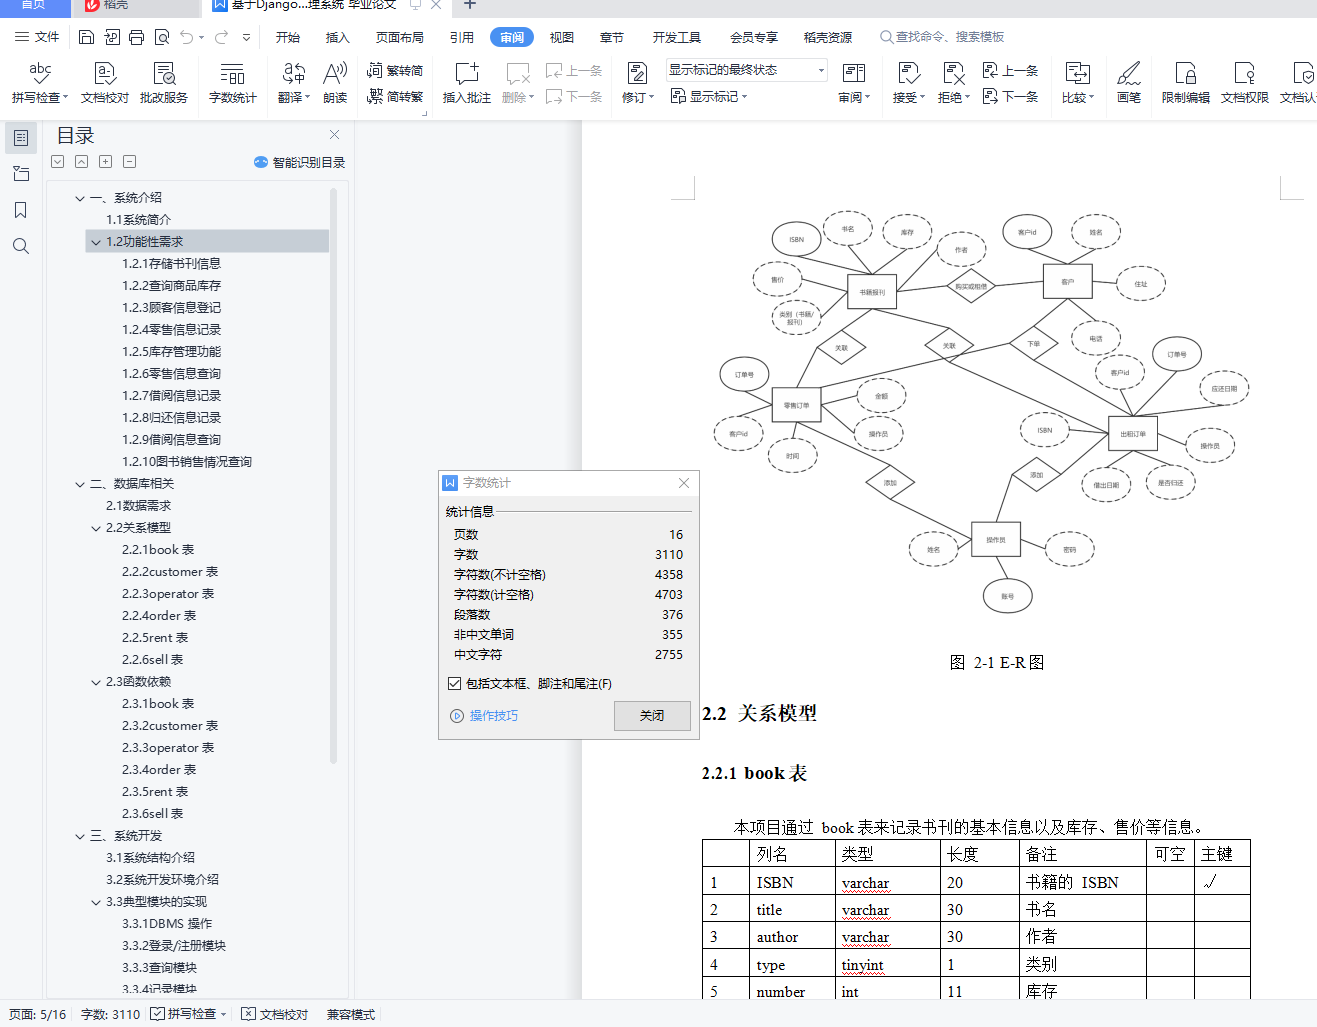Open the 文件 menu
The height and width of the screenshot is (1027, 1317).
click(38, 37)
